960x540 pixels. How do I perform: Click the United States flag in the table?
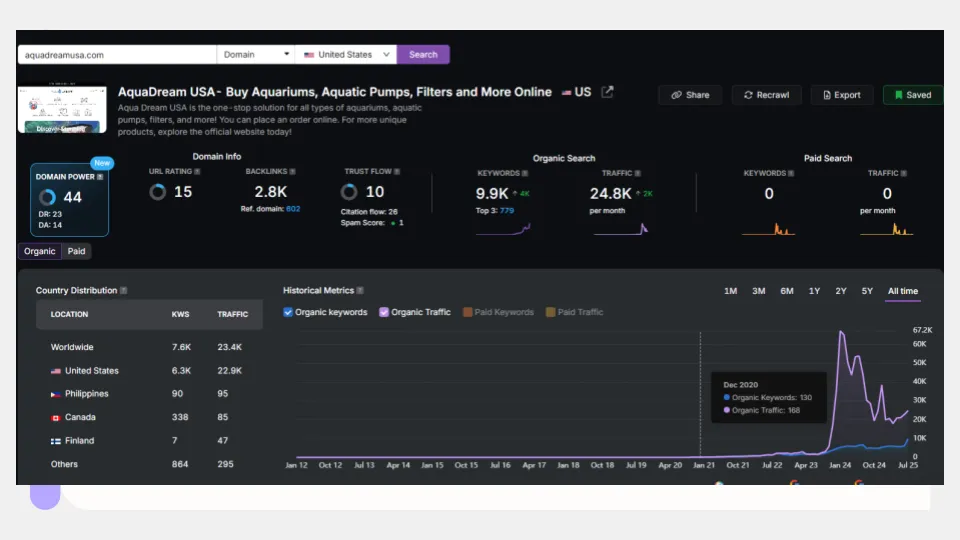click(x=56, y=371)
